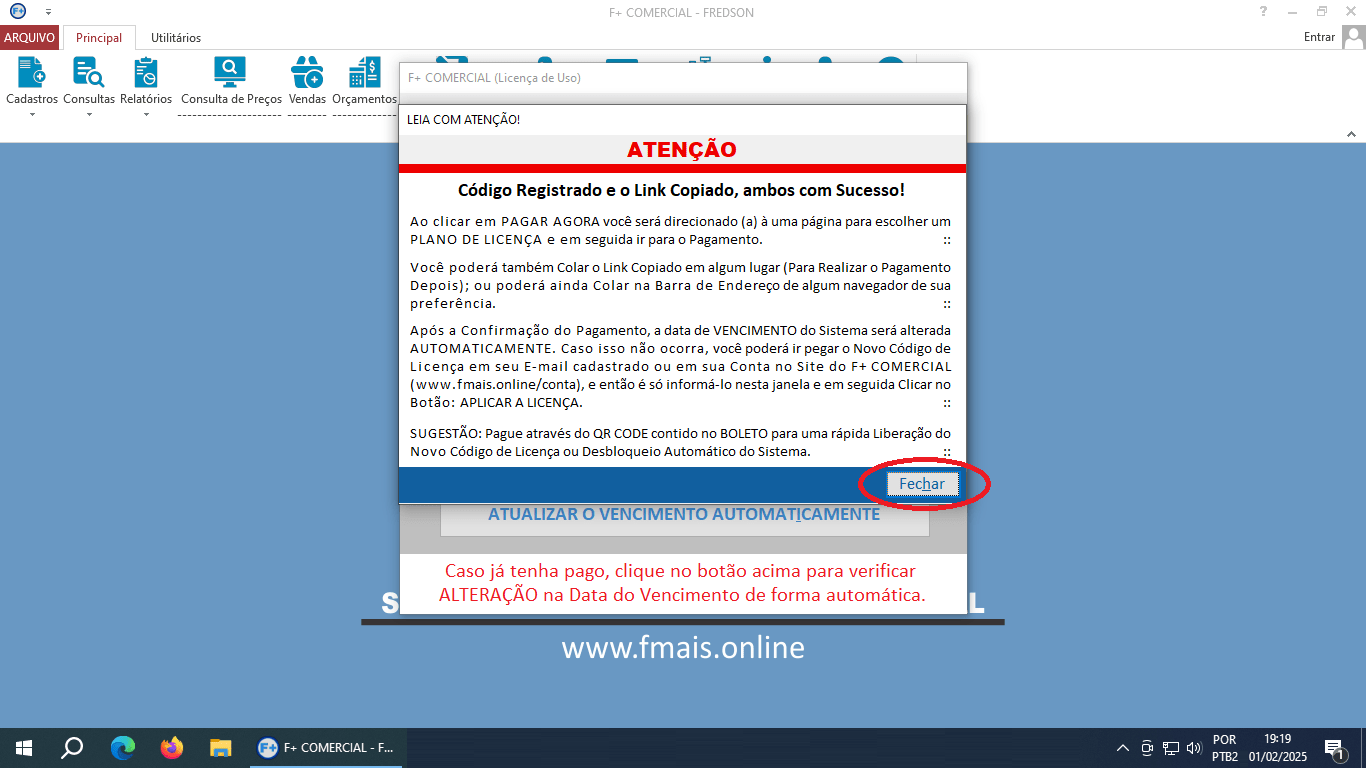1366x768 pixels.
Task: Expand the Relatórios dropdown arrow
Action: click(146, 113)
